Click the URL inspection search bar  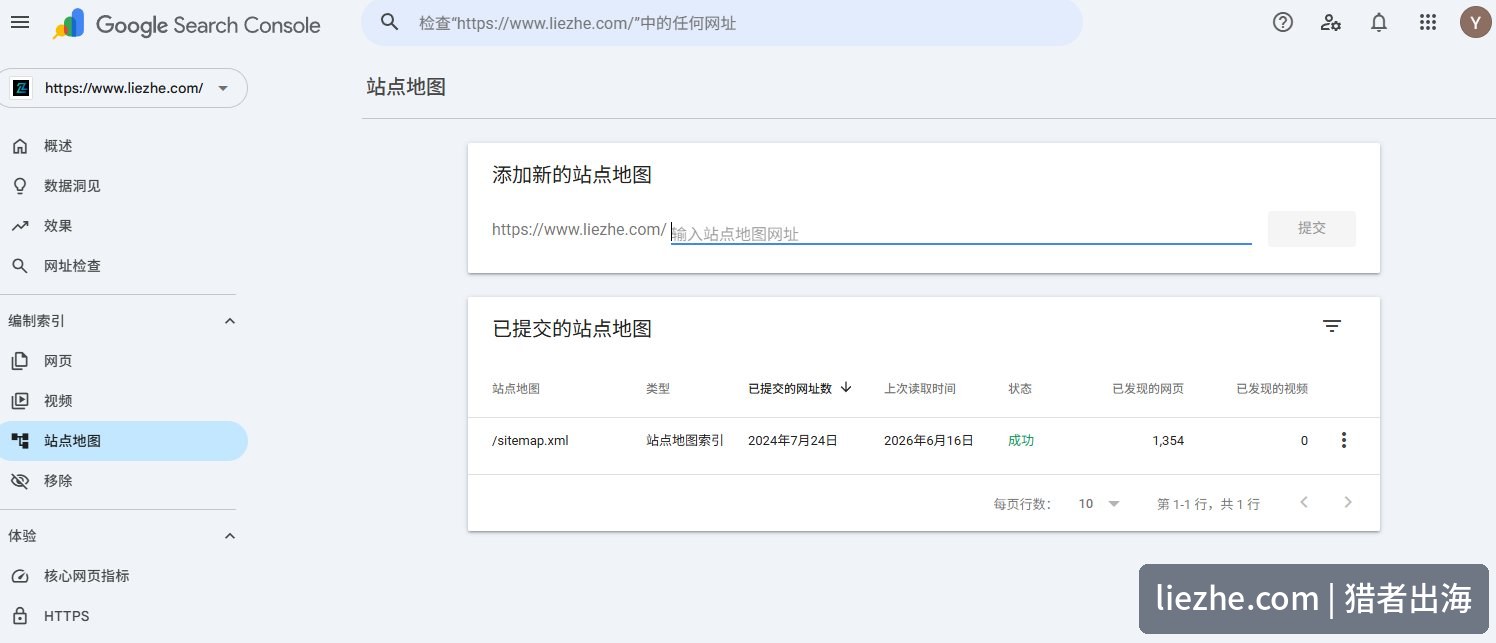tap(722, 22)
